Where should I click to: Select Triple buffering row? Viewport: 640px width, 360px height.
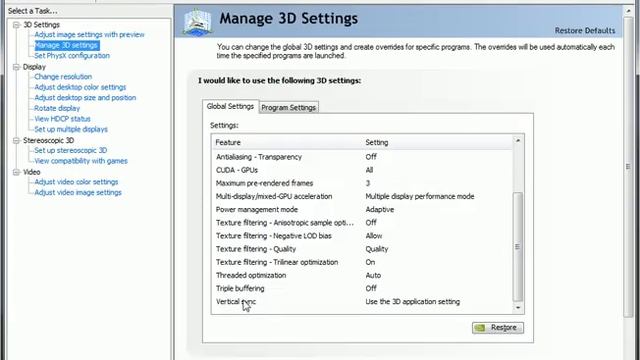pos(362,289)
